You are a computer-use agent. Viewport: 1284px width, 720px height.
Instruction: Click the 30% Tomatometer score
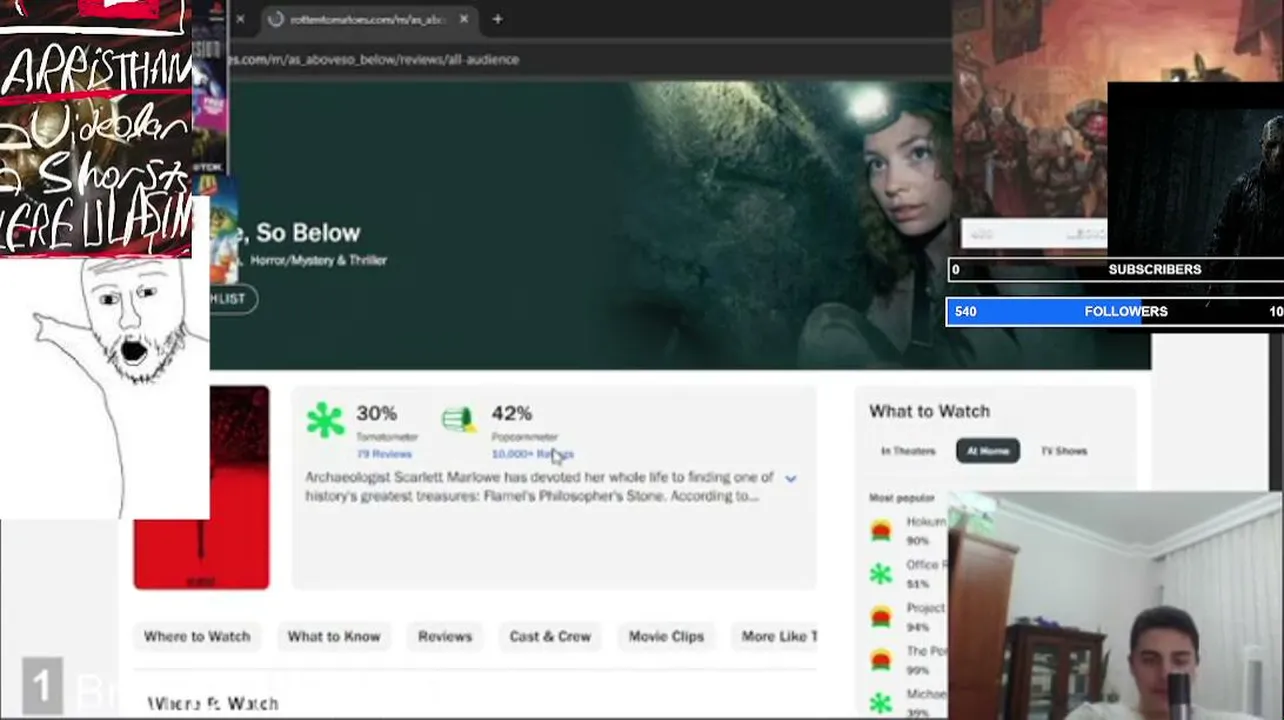[377, 413]
